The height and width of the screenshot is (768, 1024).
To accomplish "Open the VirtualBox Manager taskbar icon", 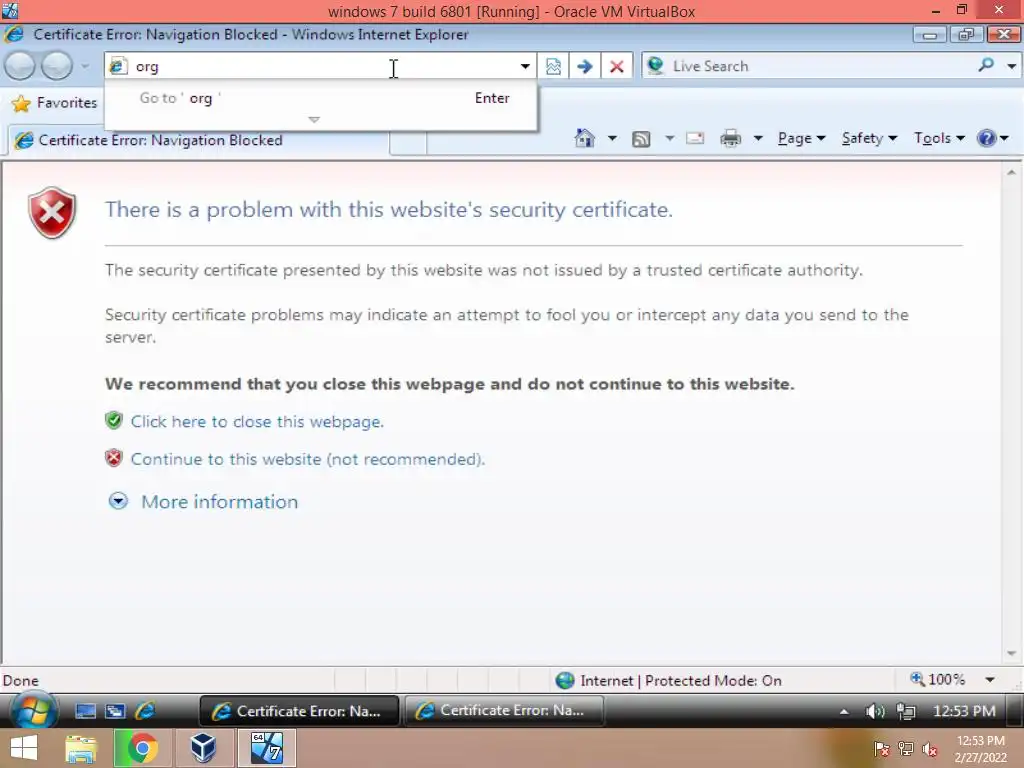I will click(x=203, y=748).
